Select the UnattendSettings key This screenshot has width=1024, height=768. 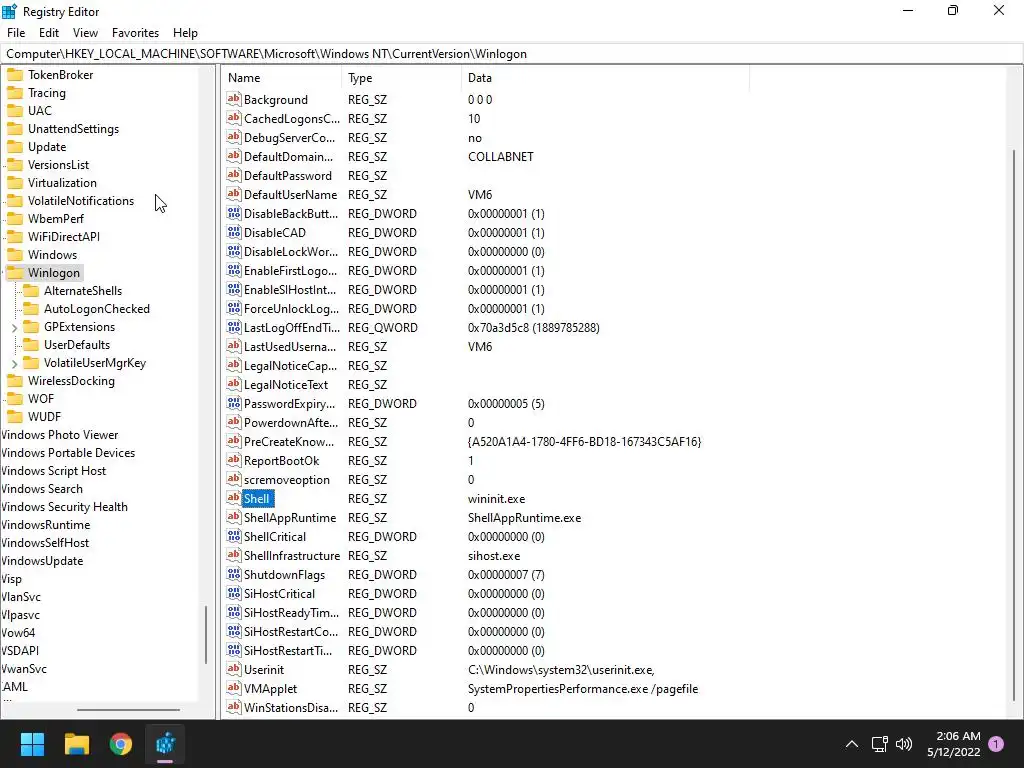tap(73, 129)
